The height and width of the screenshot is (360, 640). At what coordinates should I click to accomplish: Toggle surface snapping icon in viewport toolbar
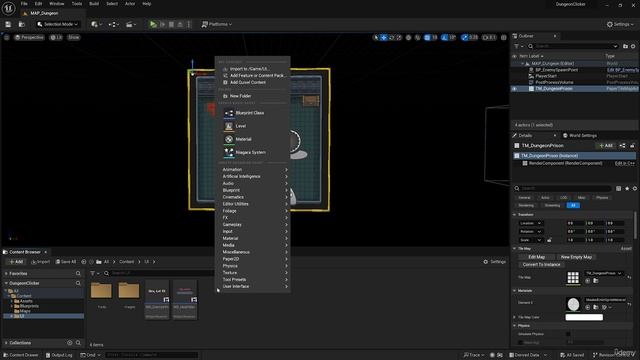click(417, 38)
